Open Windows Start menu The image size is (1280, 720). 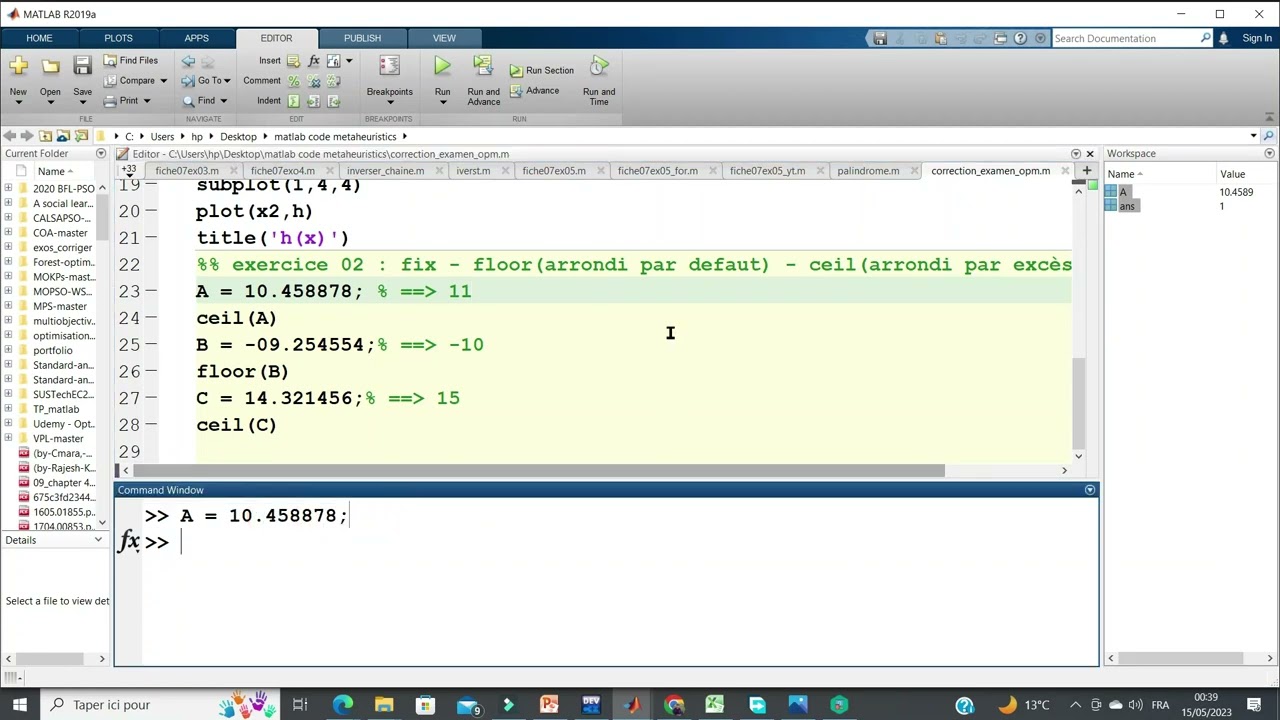click(20, 705)
